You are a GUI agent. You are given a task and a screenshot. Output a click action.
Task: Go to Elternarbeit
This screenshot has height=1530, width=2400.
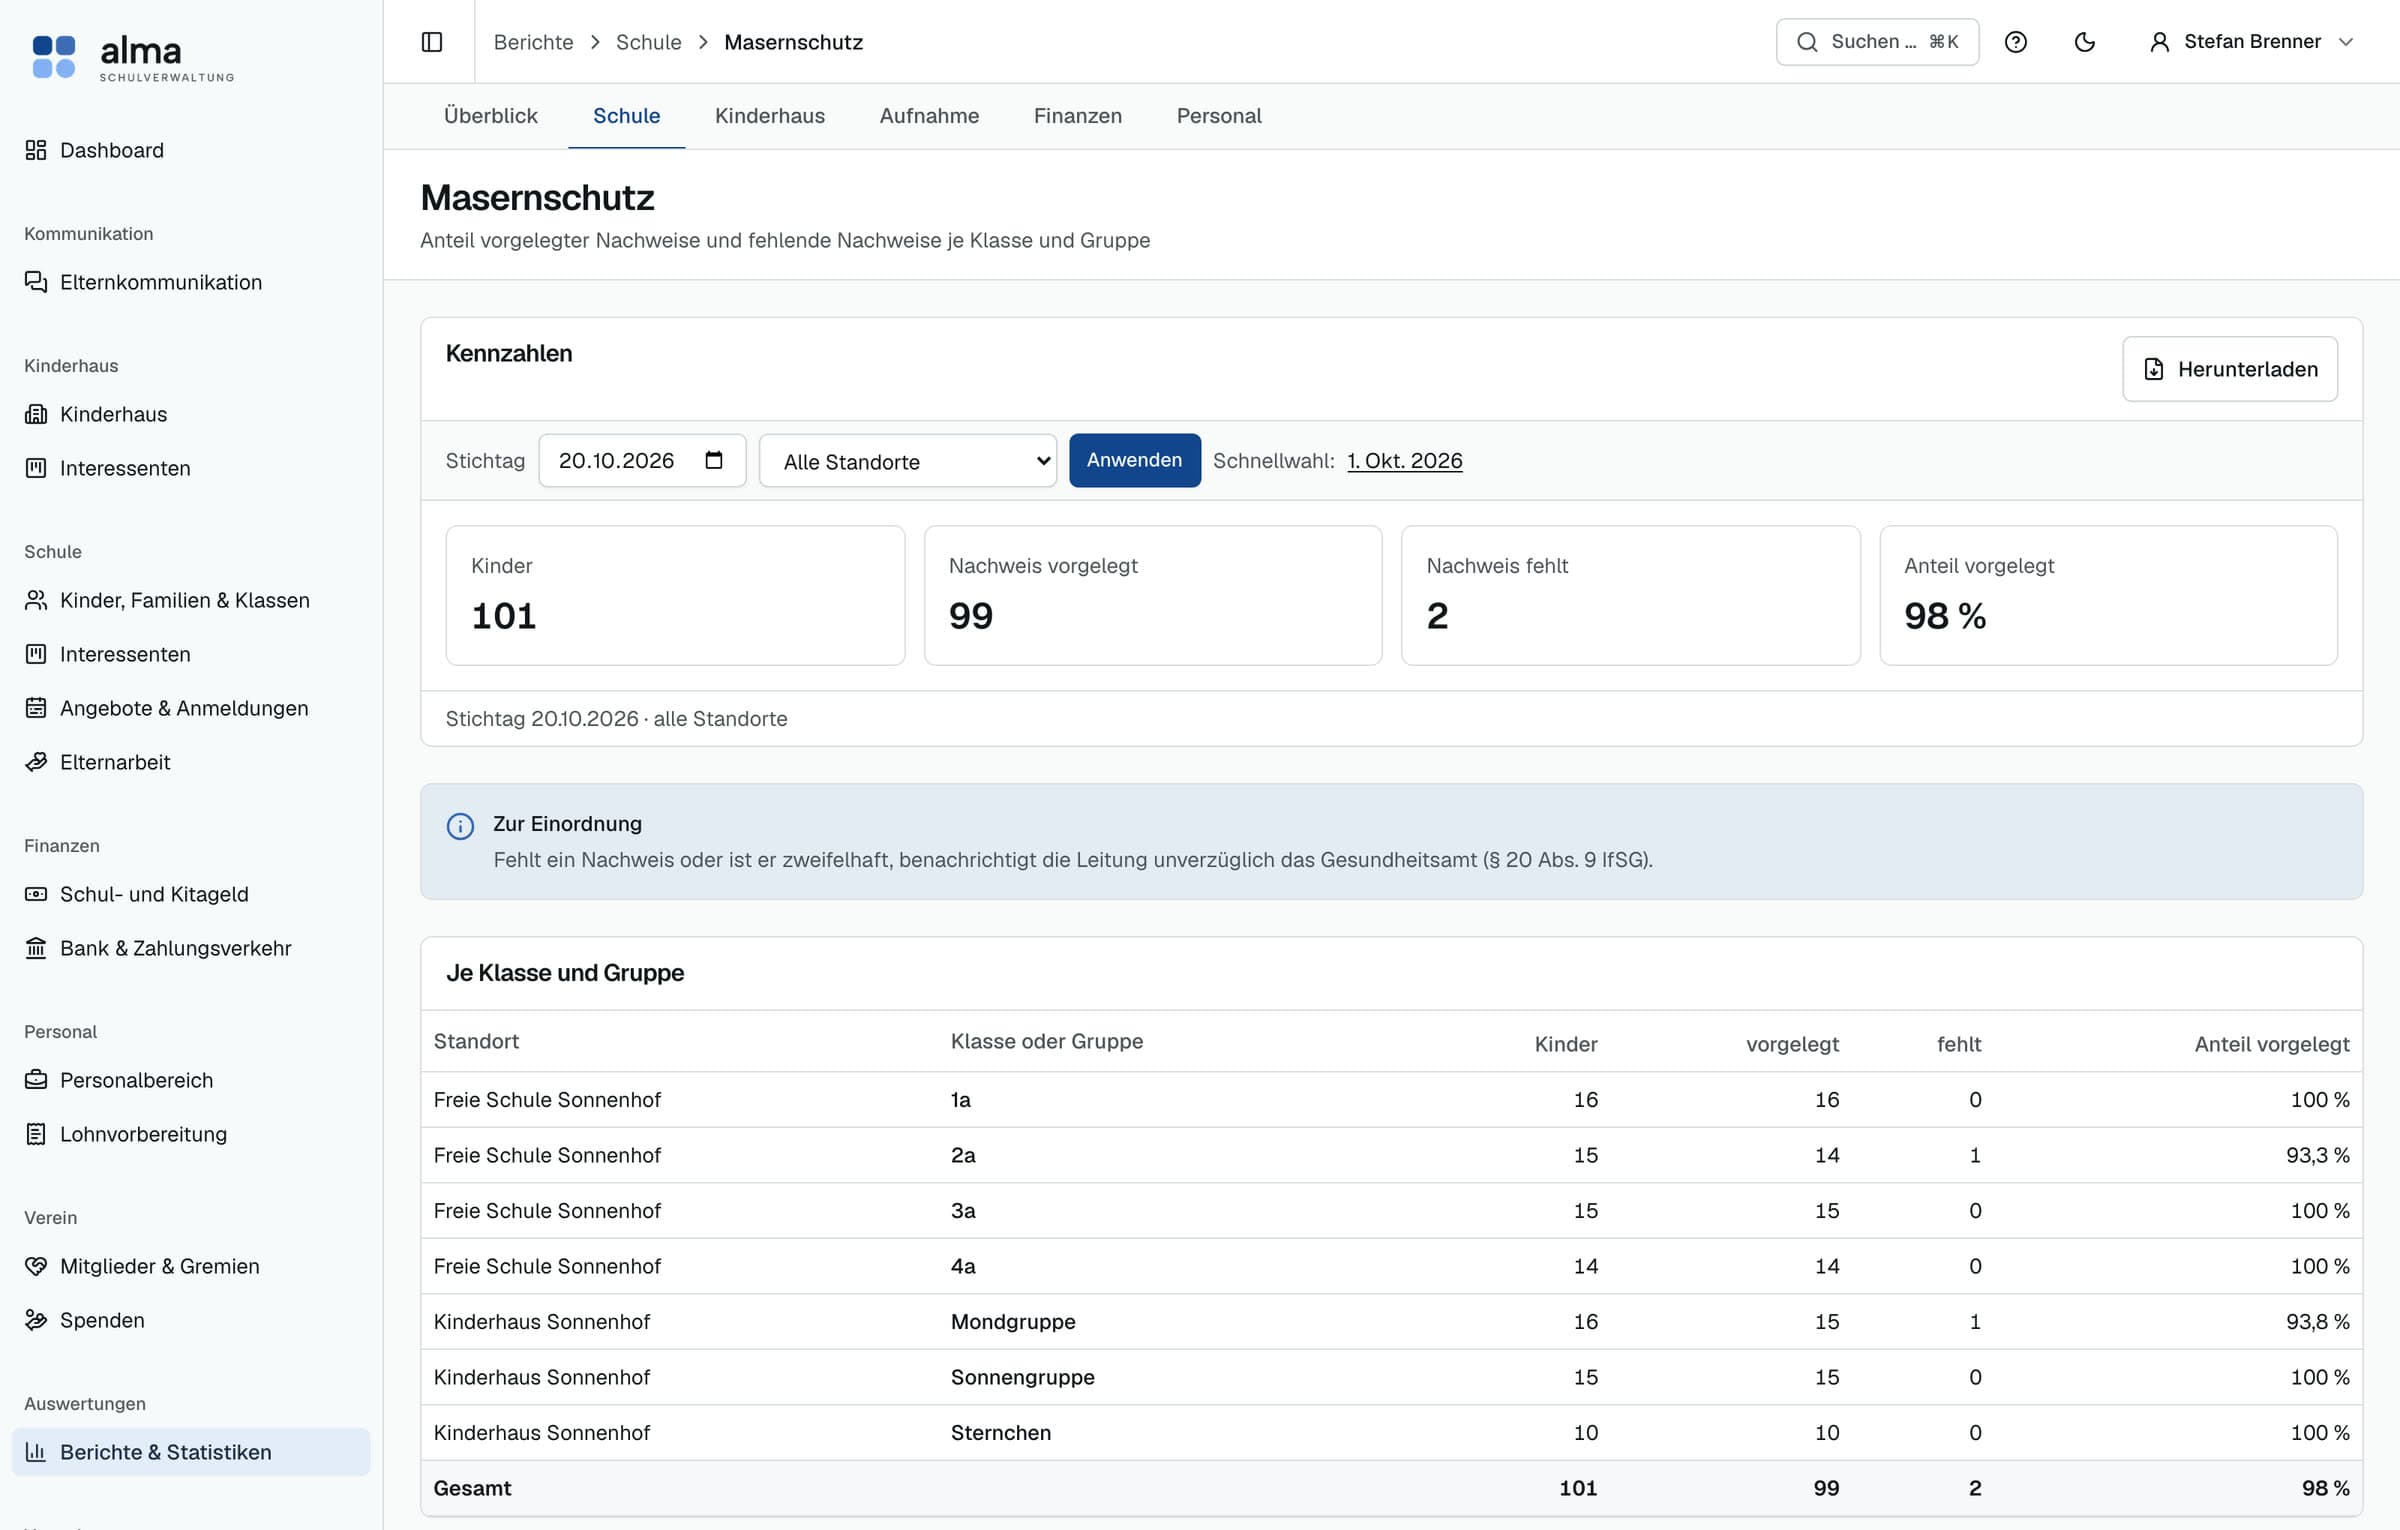pos(191,762)
